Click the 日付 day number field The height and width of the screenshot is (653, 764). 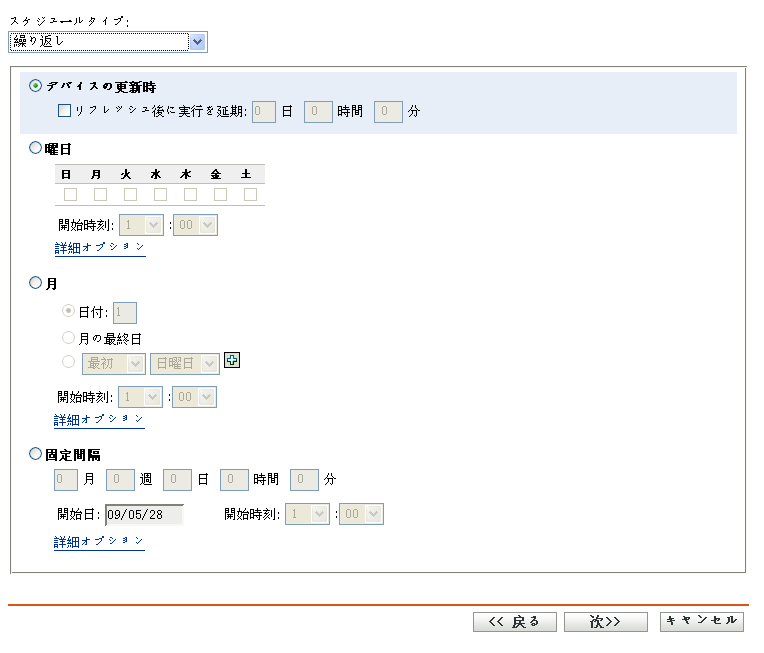tap(125, 313)
